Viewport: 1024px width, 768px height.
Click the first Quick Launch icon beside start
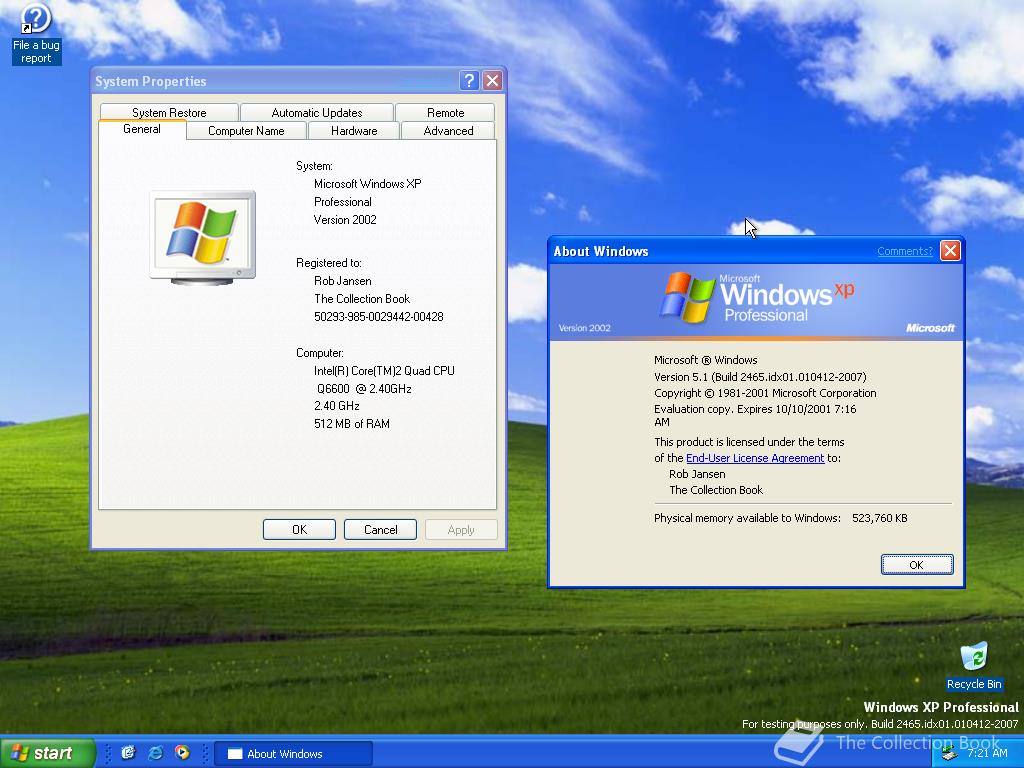coord(128,753)
